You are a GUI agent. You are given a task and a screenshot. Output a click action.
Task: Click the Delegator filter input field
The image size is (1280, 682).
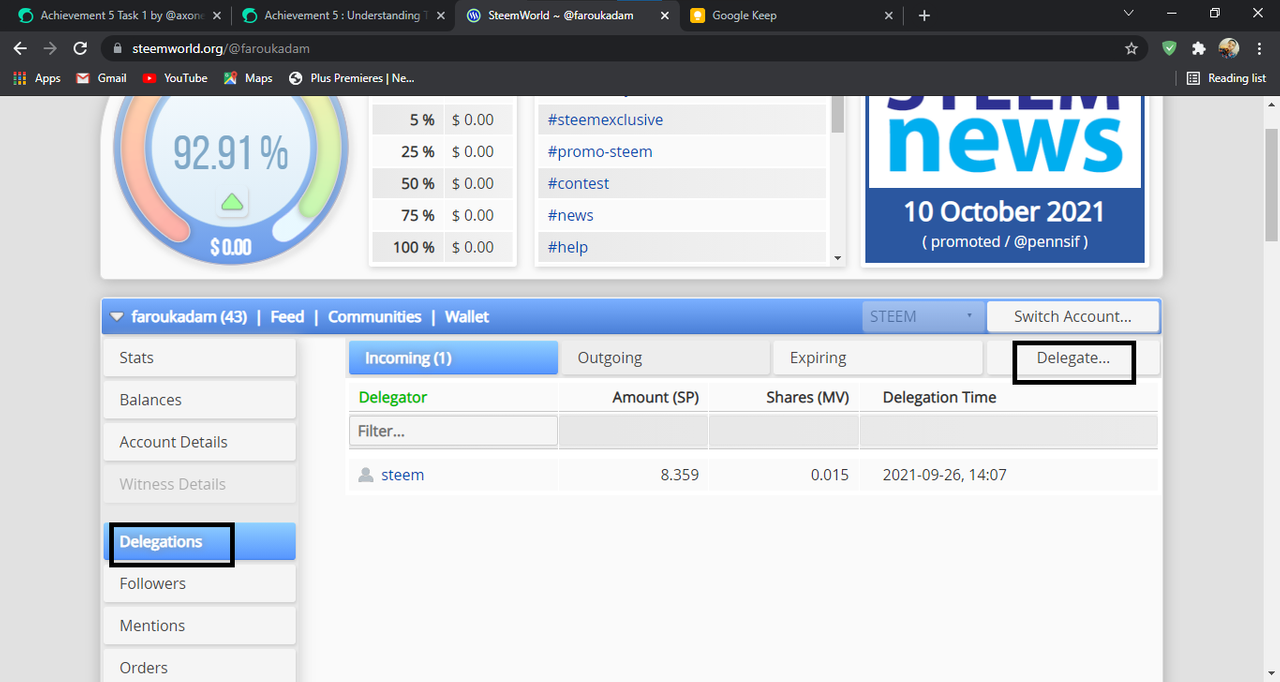pos(453,431)
